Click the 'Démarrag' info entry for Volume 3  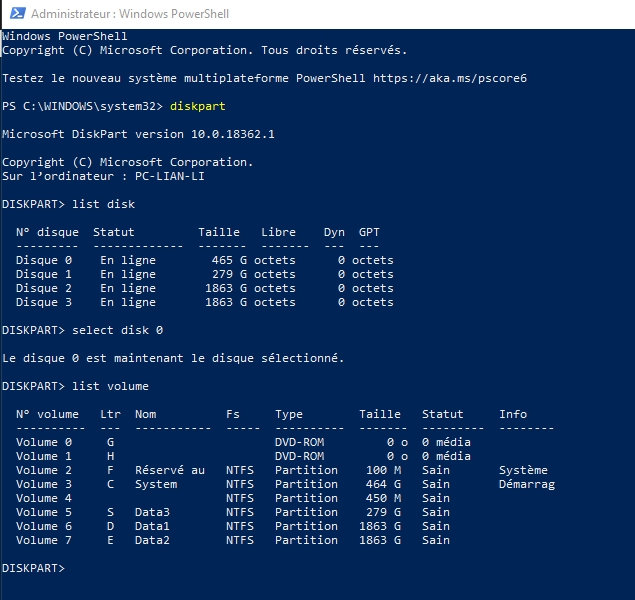(x=526, y=484)
